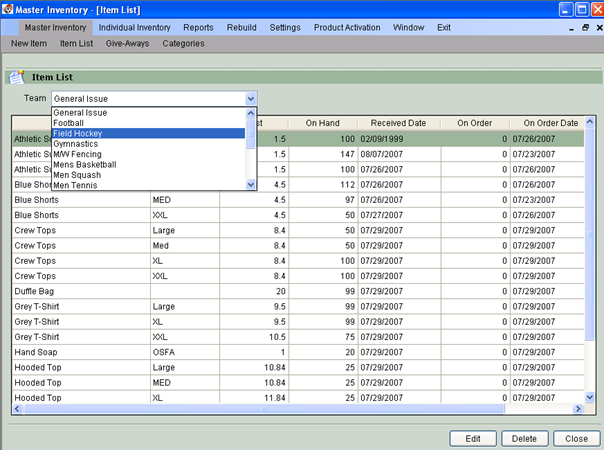Click the Master Inventory app icon in title bar
This screenshot has width=604, height=450.
click(x=9, y=9)
